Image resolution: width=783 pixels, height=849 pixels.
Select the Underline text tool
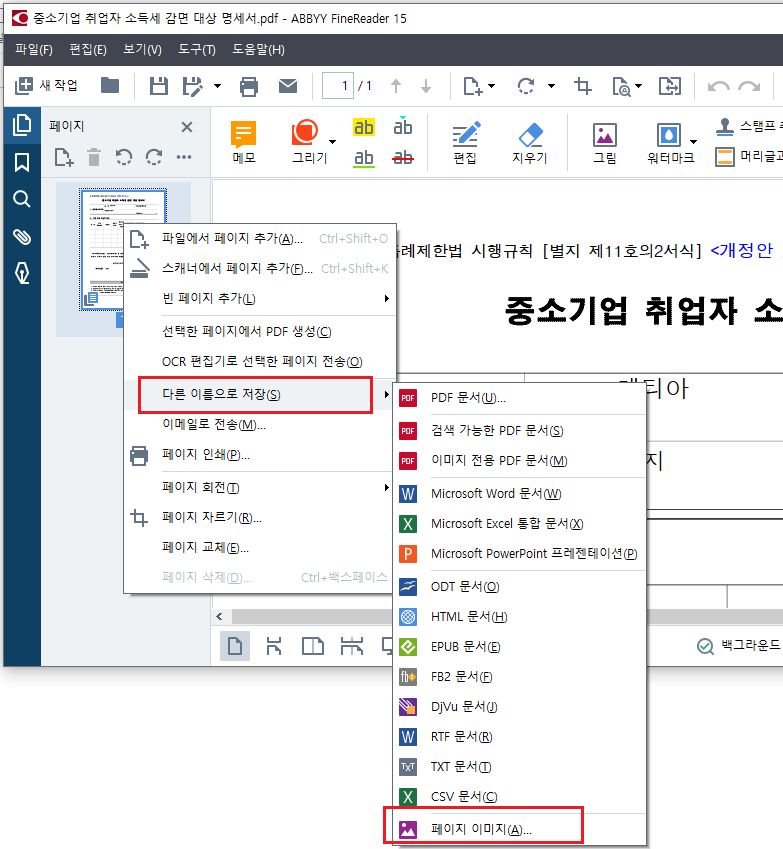point(363,158)
